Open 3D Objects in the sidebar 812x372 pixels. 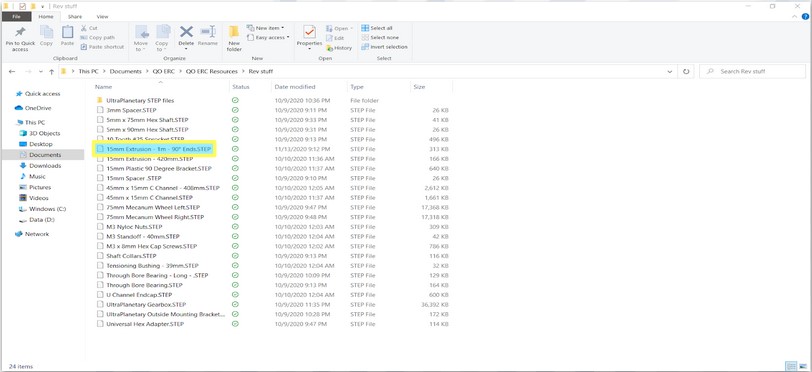[39, 134]
